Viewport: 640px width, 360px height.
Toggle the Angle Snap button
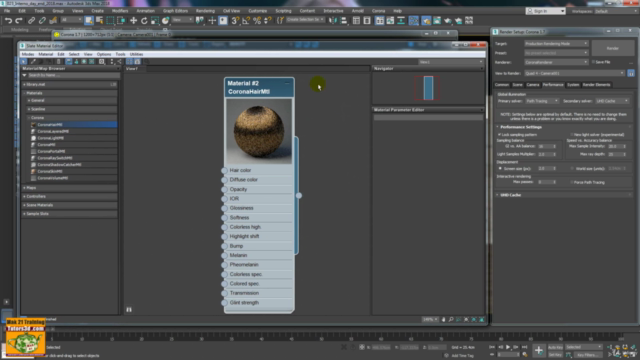(246, 20)
